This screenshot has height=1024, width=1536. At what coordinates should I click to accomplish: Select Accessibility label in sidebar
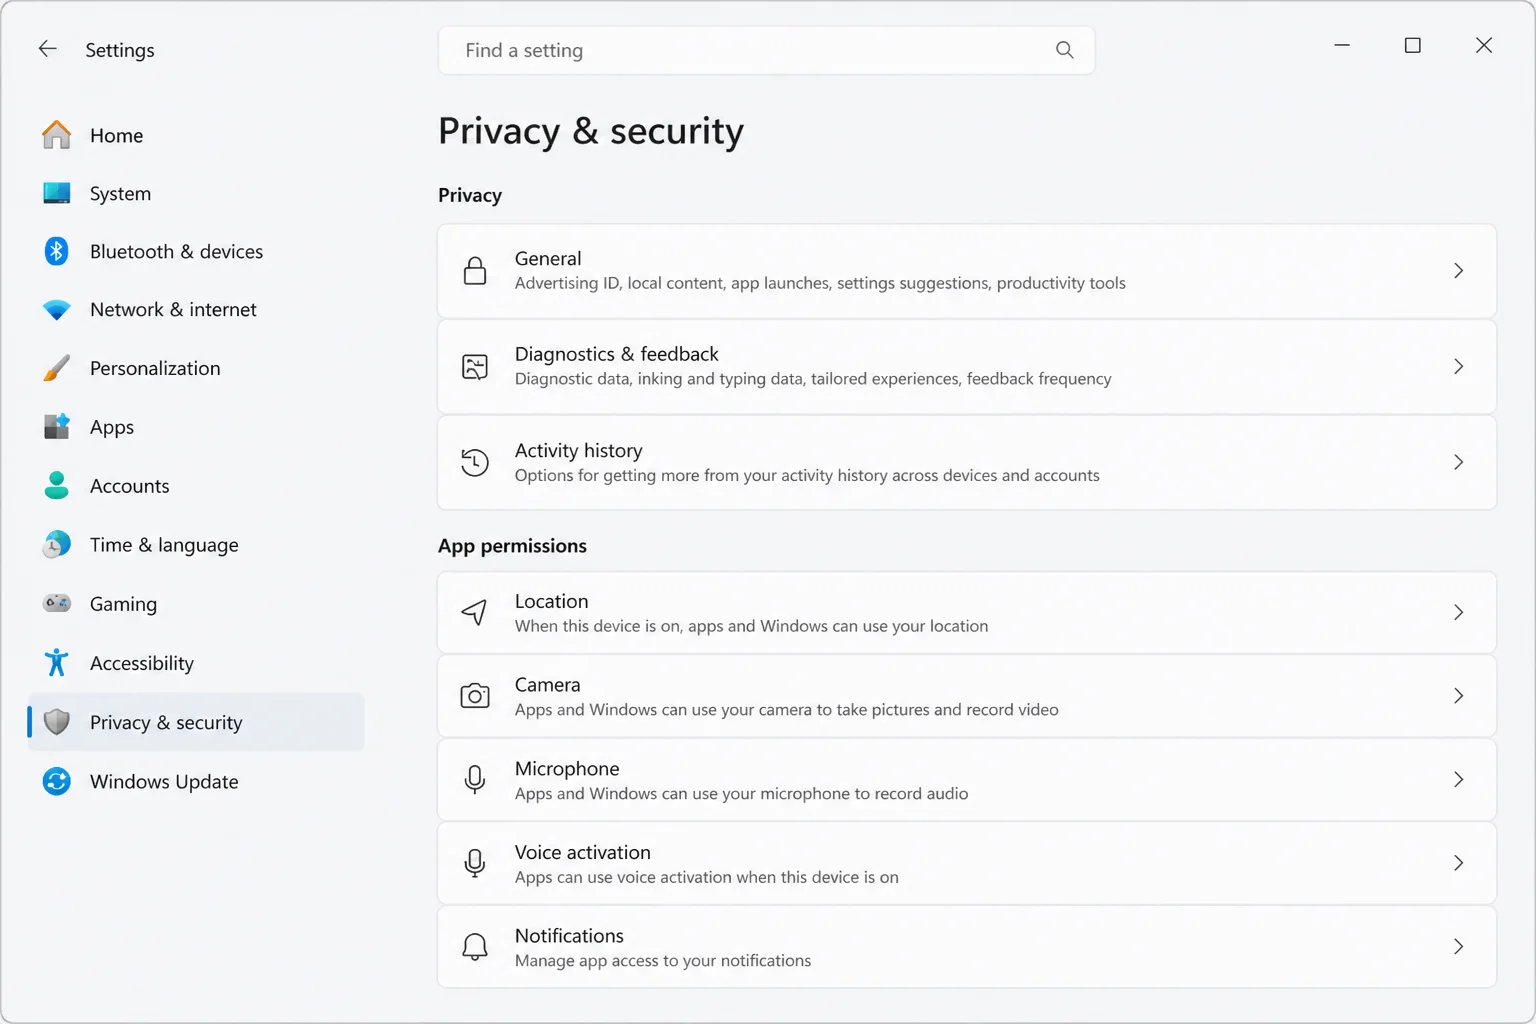coord(142,663)
